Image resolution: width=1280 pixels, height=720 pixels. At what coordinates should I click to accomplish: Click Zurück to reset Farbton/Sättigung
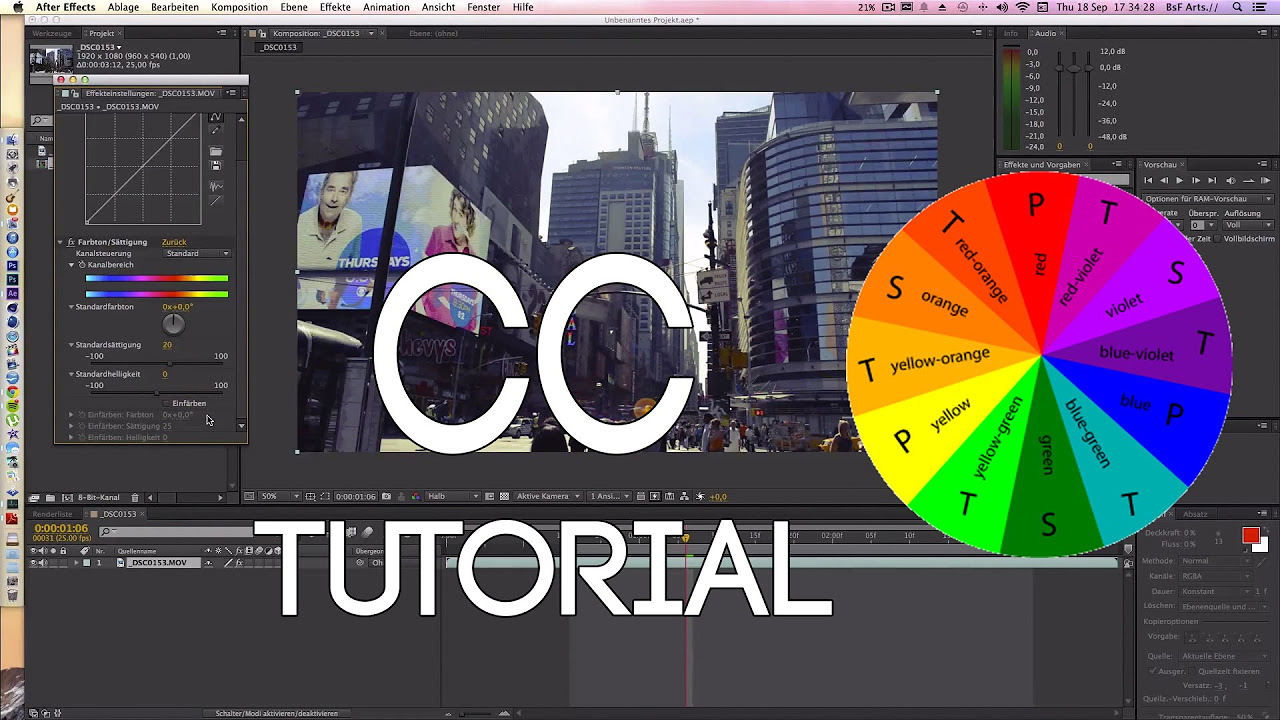coord(174,242)
